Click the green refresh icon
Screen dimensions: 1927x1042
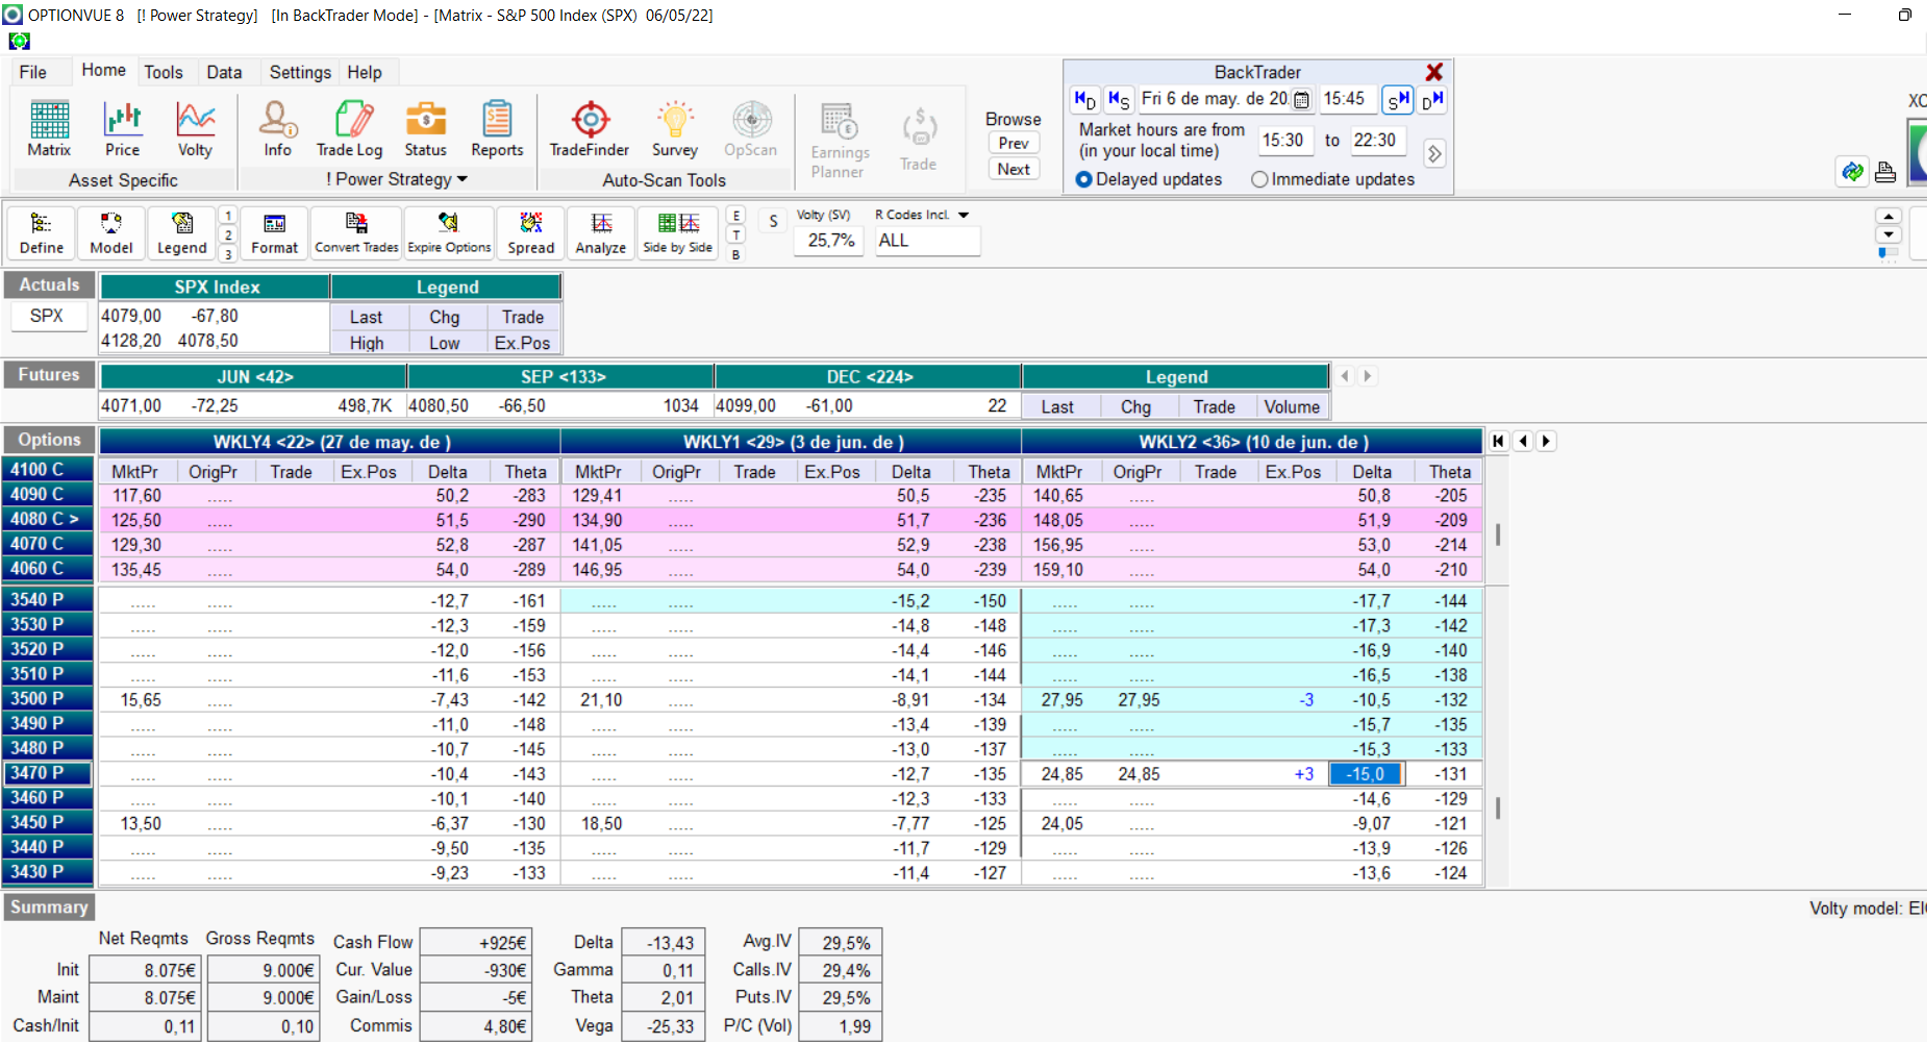click(1852, 172)
